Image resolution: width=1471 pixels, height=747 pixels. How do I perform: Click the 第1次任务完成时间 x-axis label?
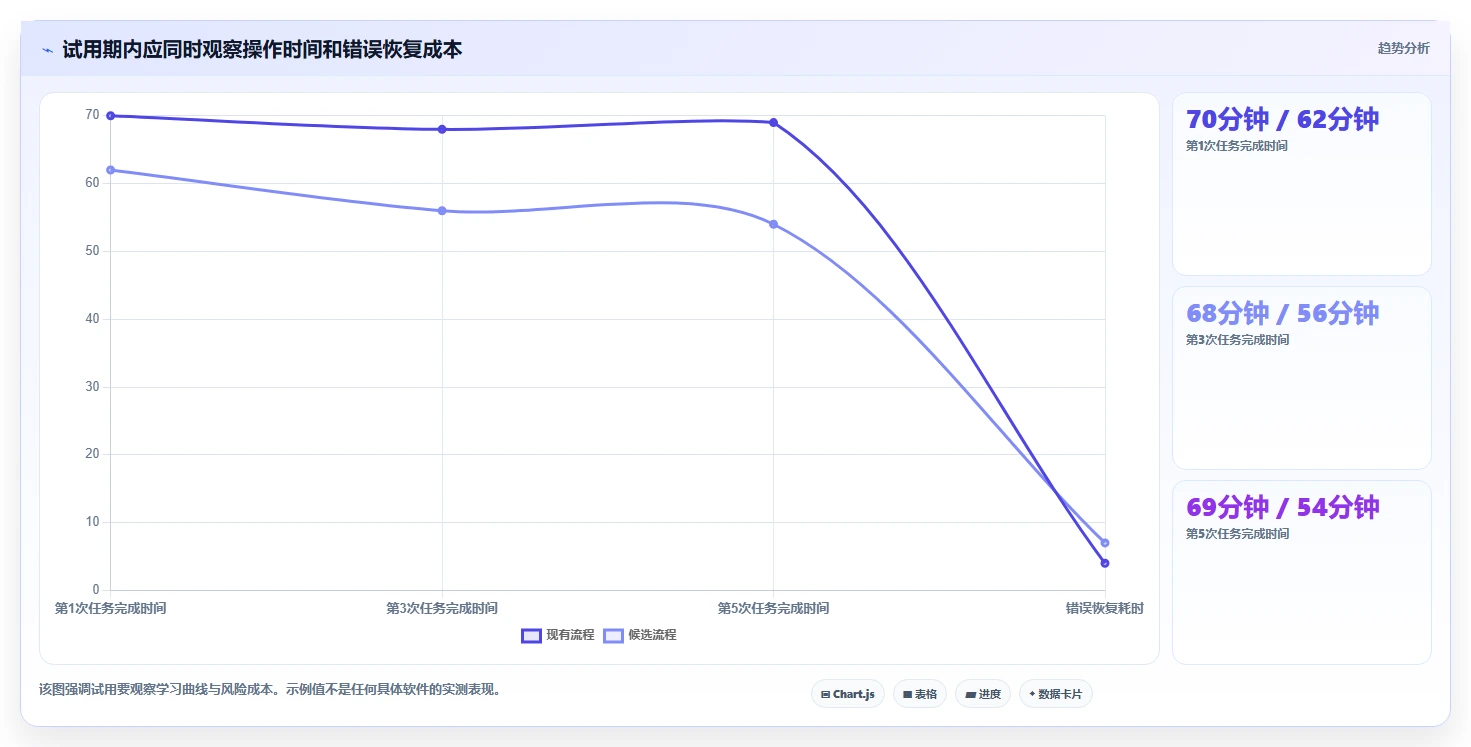[110, 608]
